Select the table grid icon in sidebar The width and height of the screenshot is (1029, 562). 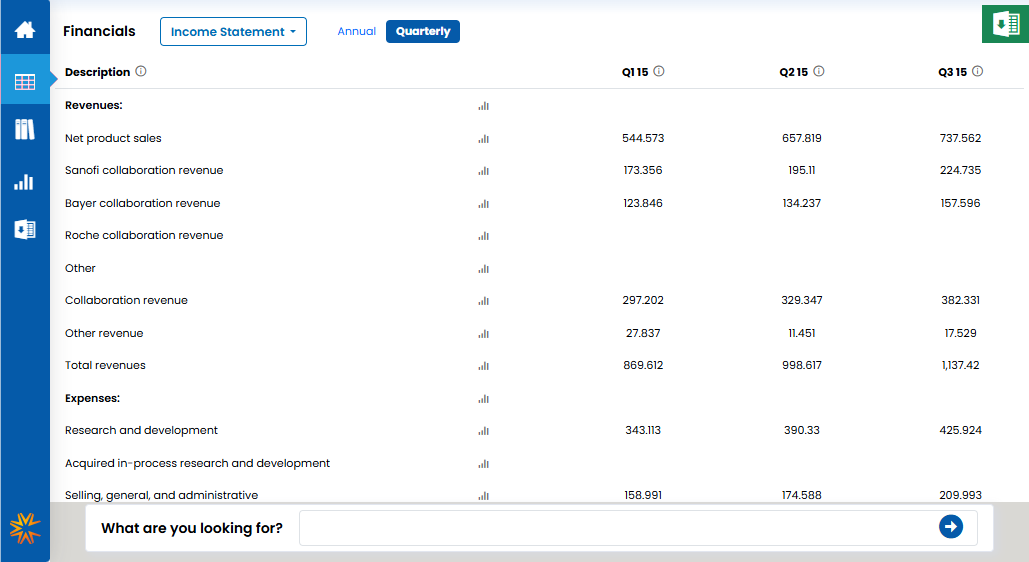25,82
